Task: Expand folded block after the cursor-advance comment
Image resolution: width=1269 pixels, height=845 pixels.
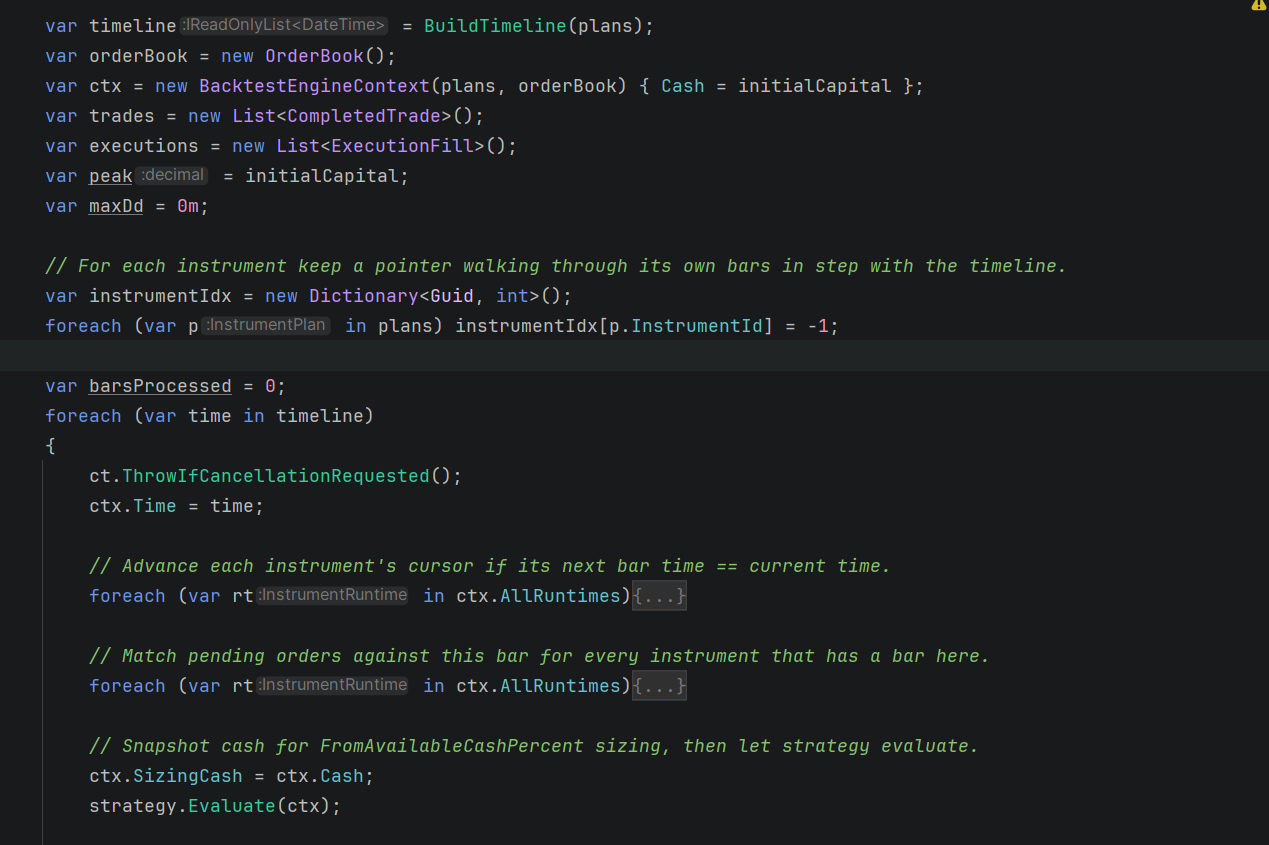Action: [x=659, y=596]
